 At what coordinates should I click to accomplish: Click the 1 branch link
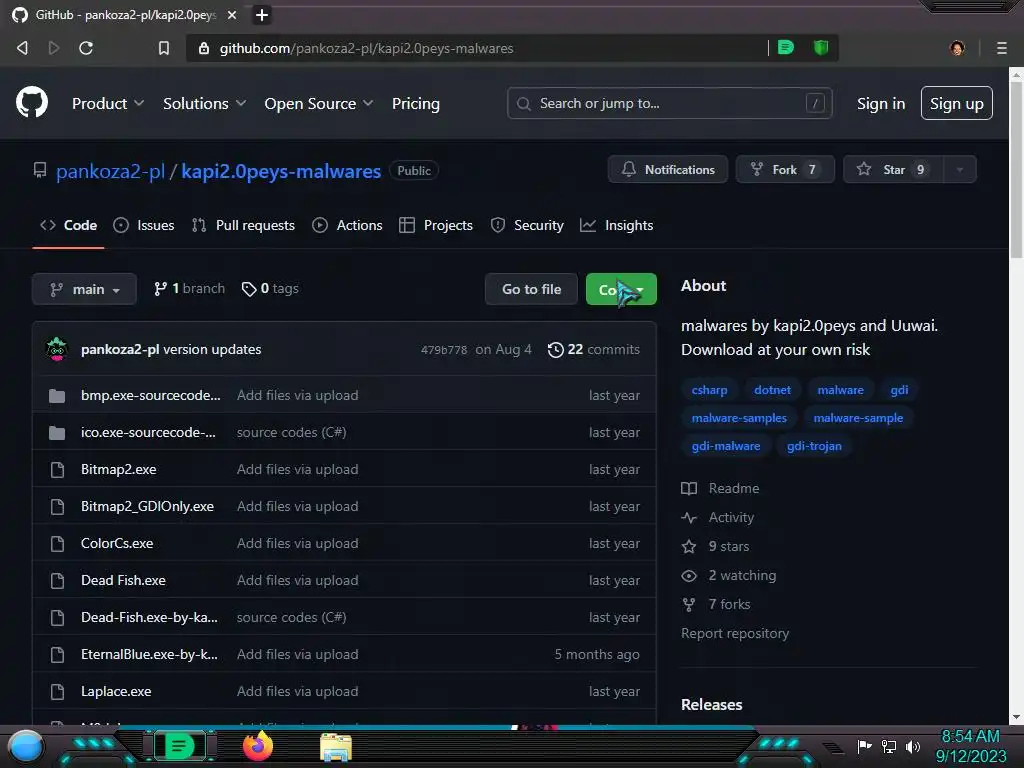tap(189, 289)
